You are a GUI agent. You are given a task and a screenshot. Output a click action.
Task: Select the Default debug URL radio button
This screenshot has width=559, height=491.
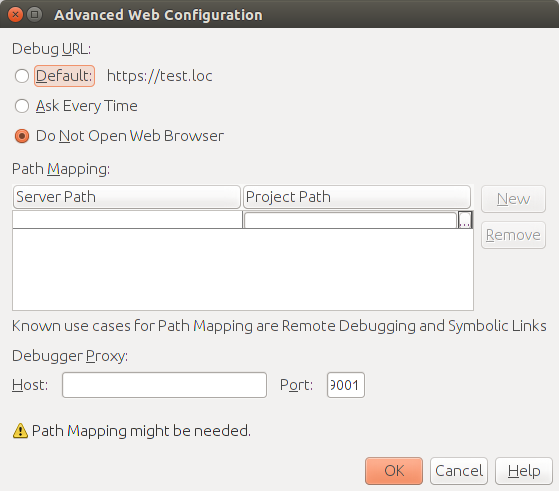22,76
